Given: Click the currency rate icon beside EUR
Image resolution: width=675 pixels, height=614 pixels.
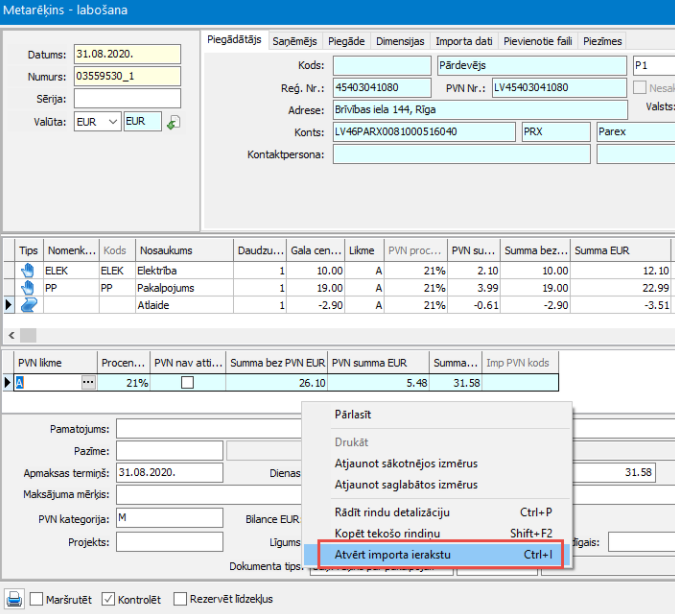Looking at the screenshot, I should click(173, 122).
